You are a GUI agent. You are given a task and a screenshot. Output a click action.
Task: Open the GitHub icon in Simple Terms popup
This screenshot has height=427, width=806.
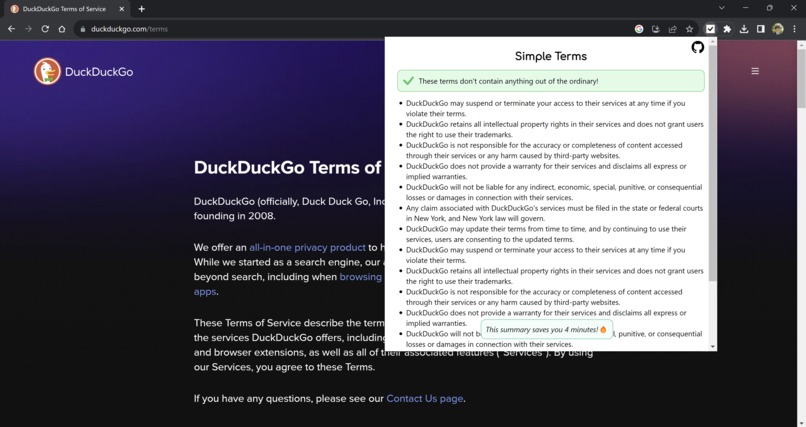pyautogui.click(x=697, y=48)
